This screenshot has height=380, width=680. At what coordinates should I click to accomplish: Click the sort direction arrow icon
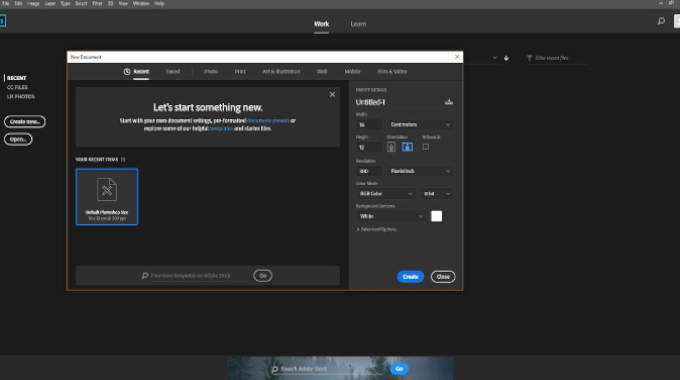[506, 58]
